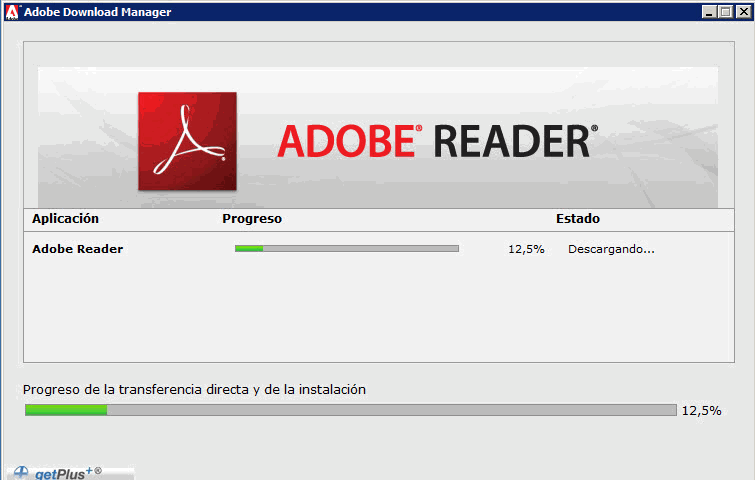Click the Adobe icon in title bar
This screenshot has width=755, height=480.
pyautogui.click(x=12, y=12)
